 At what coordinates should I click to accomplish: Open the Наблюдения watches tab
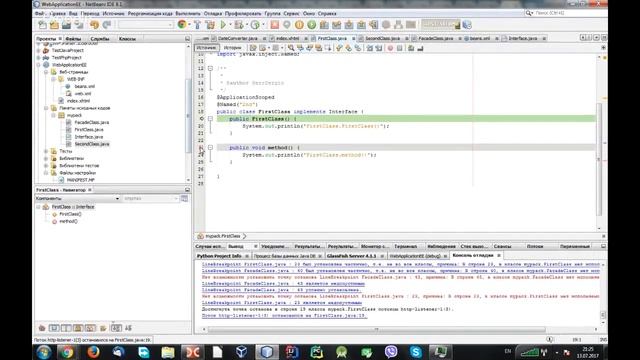coord(441,247)
